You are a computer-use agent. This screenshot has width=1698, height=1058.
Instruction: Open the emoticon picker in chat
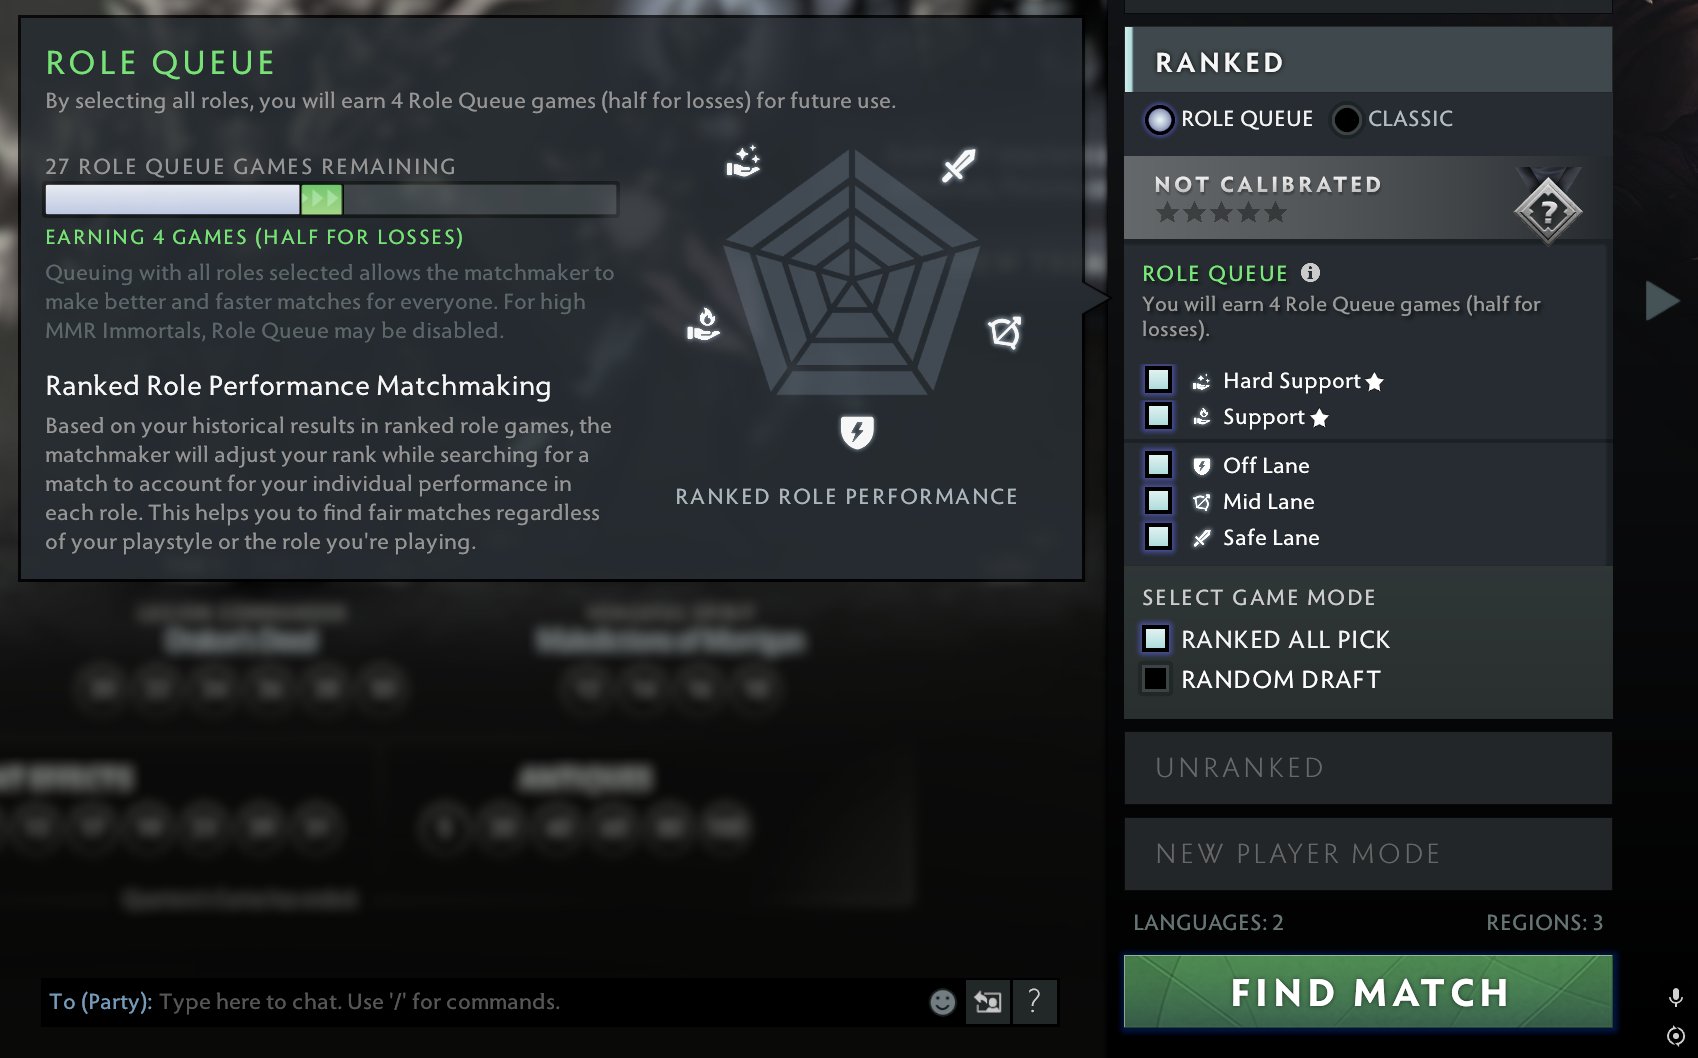[x=942, y=1002]
